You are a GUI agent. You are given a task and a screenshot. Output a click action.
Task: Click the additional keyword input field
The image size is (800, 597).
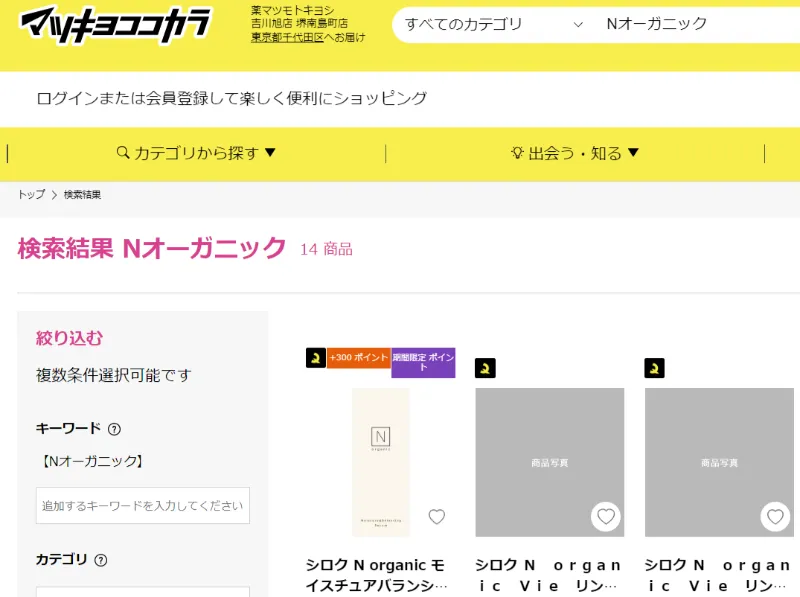tap(143, 506)
